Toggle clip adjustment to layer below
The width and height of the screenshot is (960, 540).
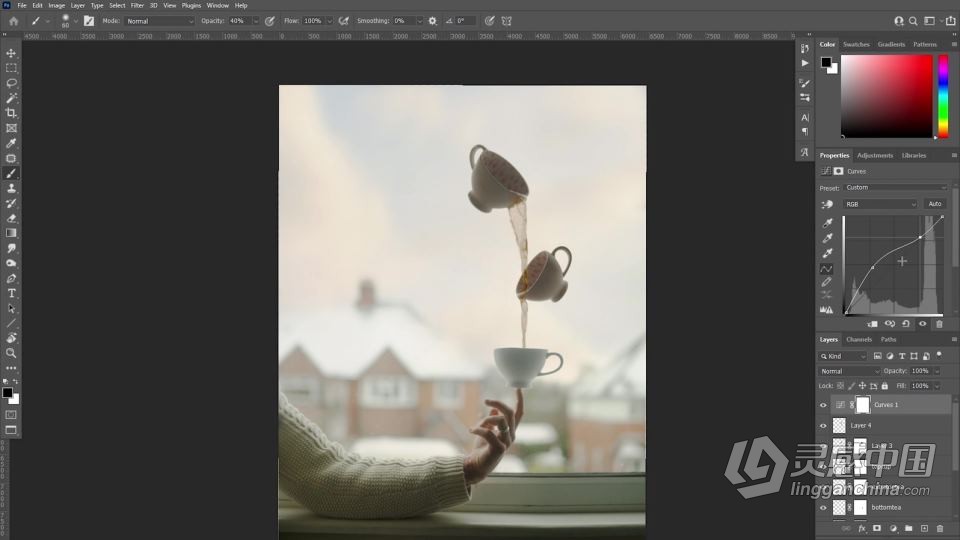coord(873,324)
